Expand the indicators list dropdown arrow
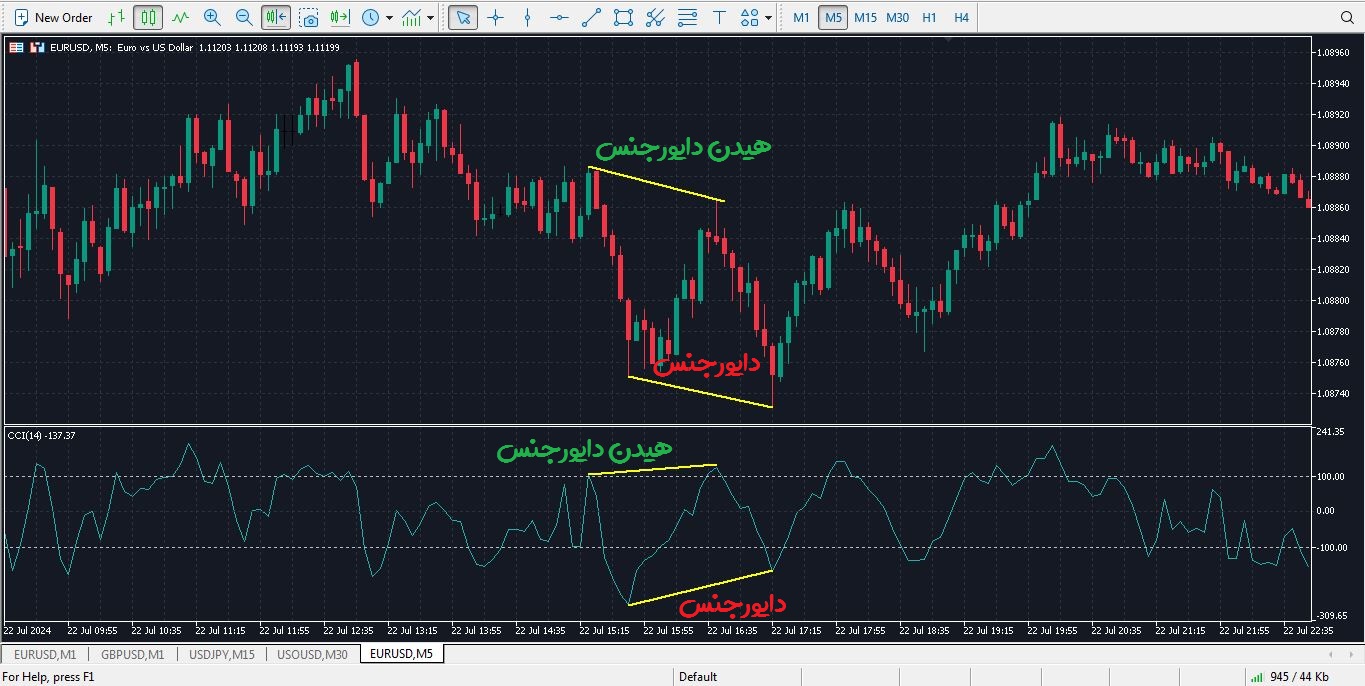The height and width of the screenshot is (686, 1365). 431,18
